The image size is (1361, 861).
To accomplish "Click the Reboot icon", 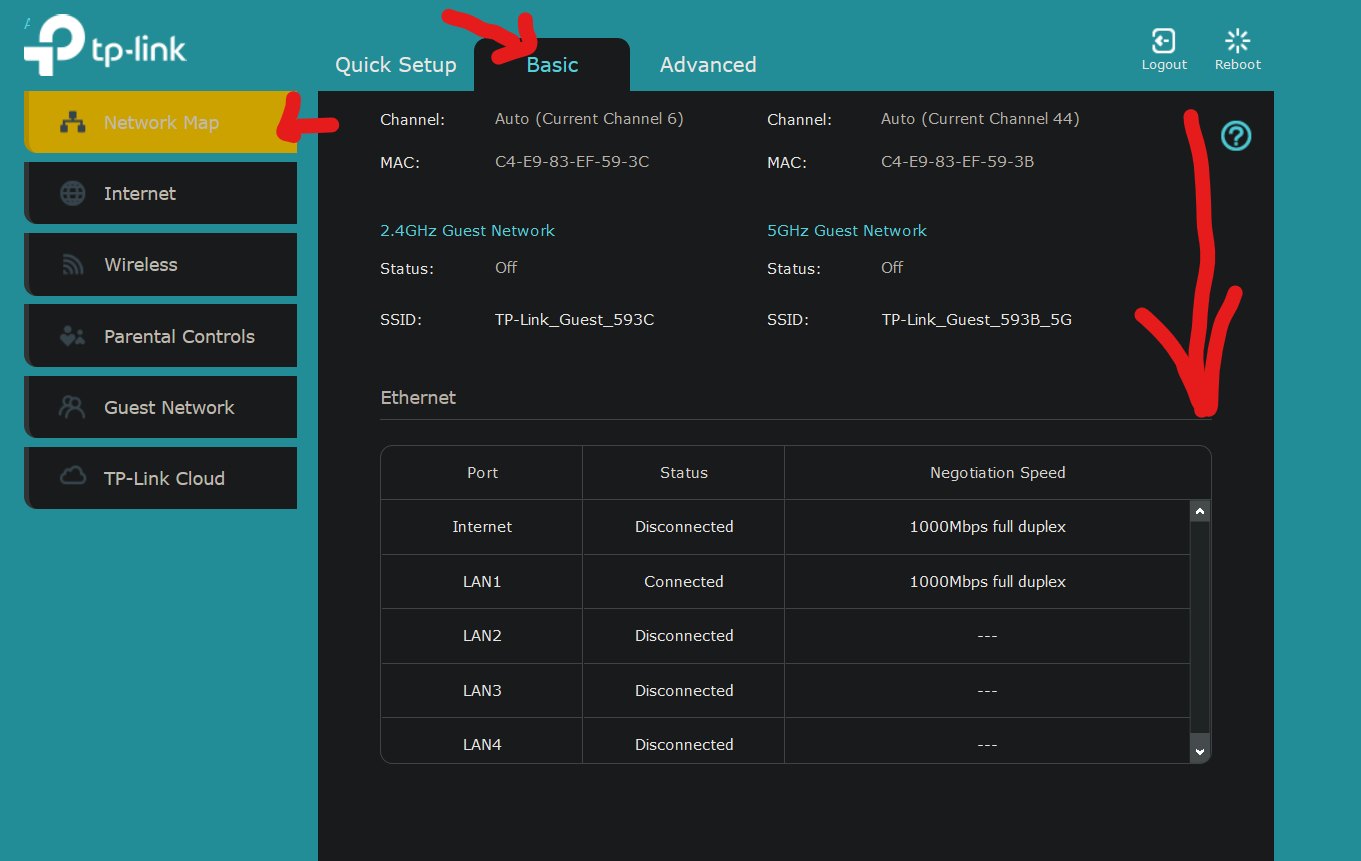I will click(x=1237, y=41).
